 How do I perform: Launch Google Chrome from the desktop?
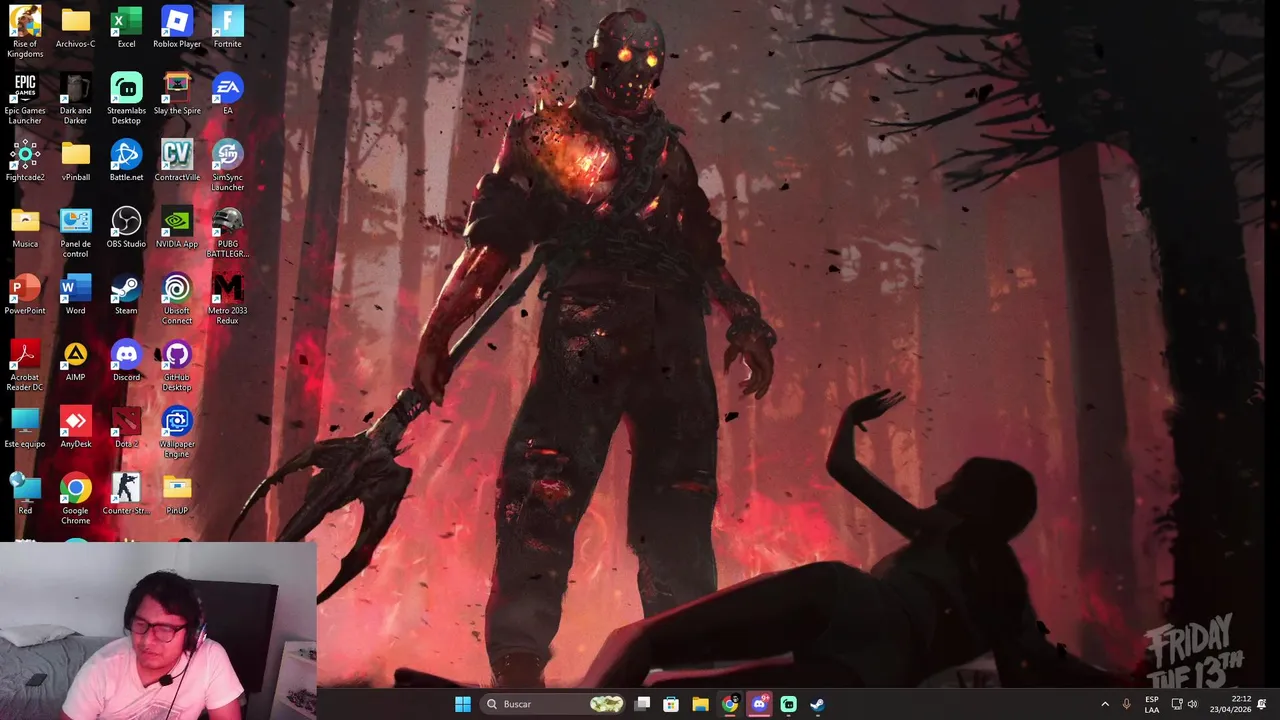point(75,499)
